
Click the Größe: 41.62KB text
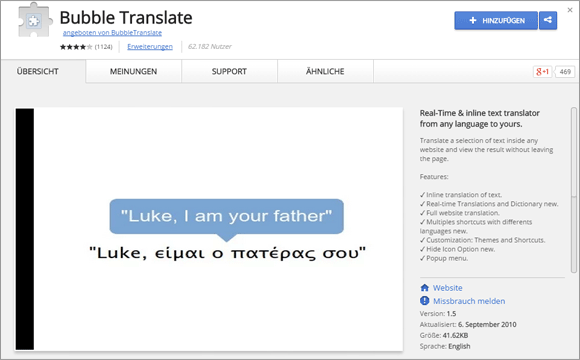tap(444, 335)
